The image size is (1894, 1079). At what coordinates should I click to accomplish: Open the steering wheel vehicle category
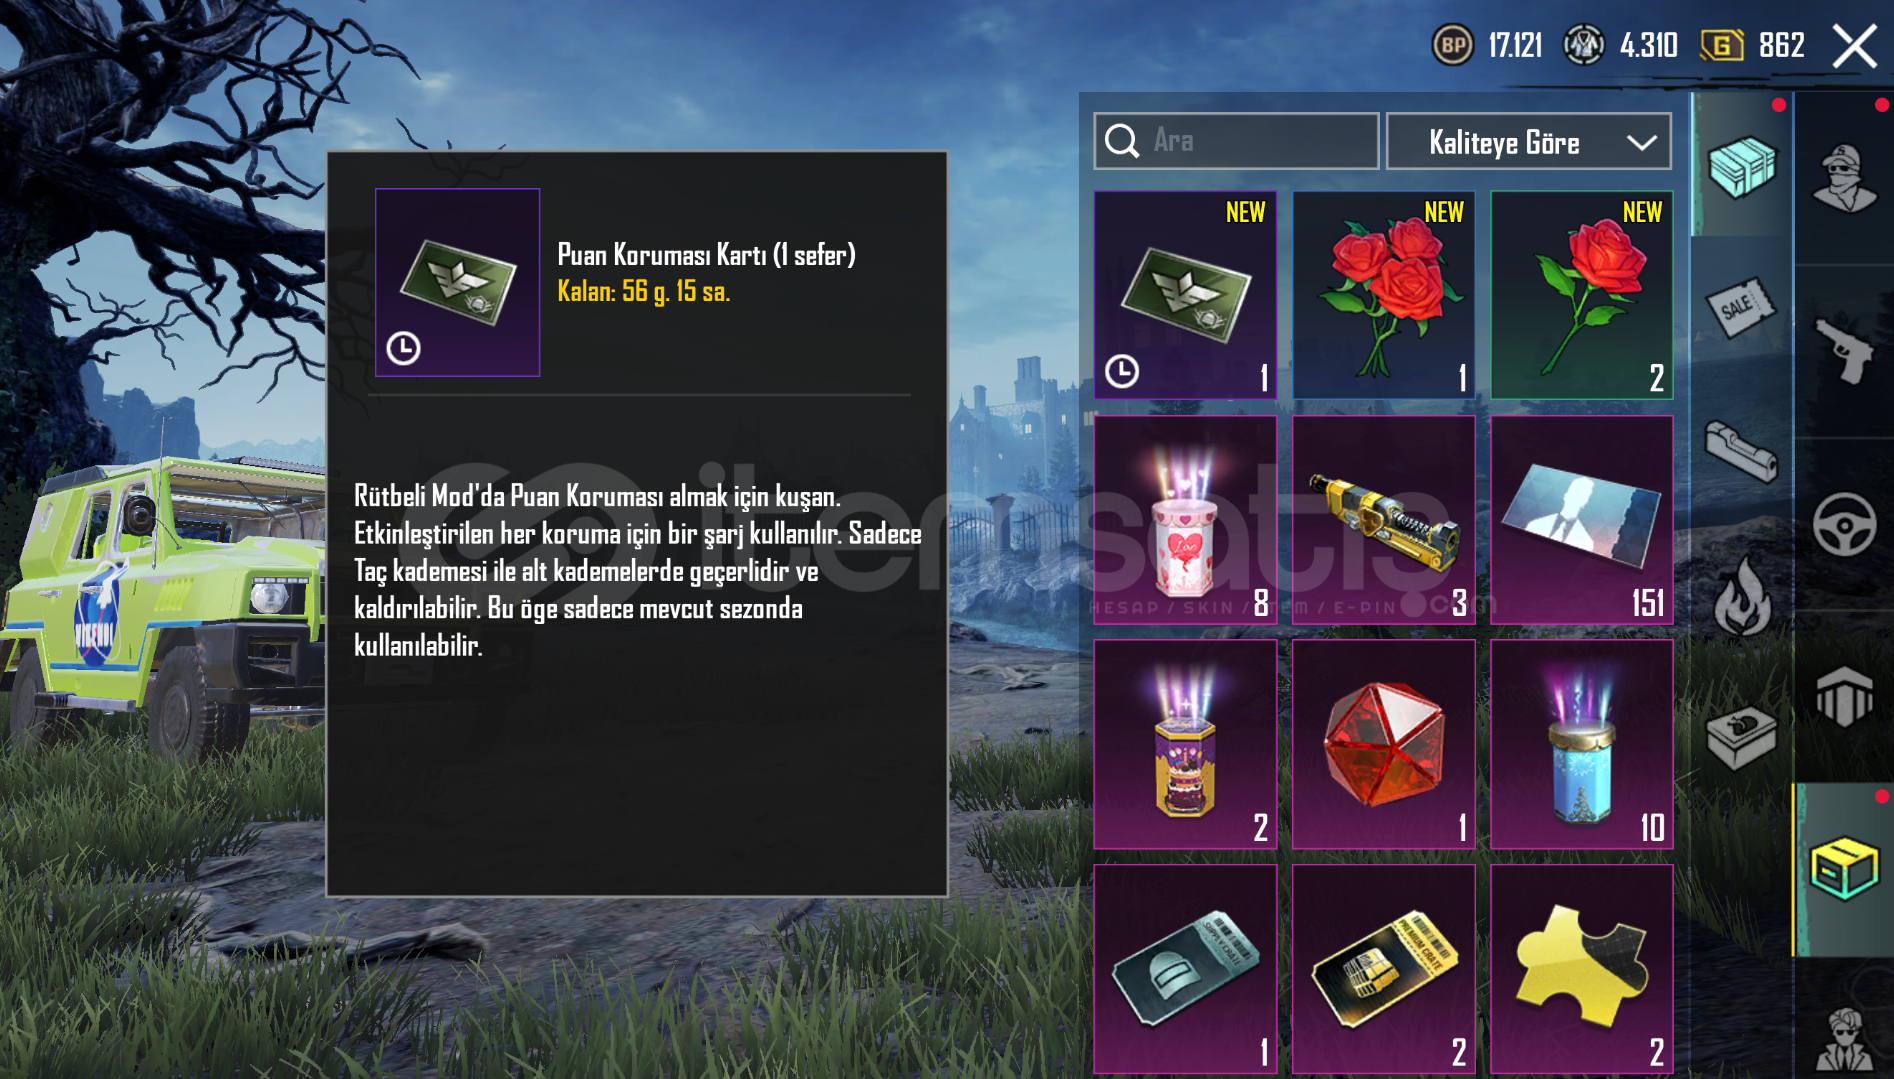click(x=1845, y=524)
